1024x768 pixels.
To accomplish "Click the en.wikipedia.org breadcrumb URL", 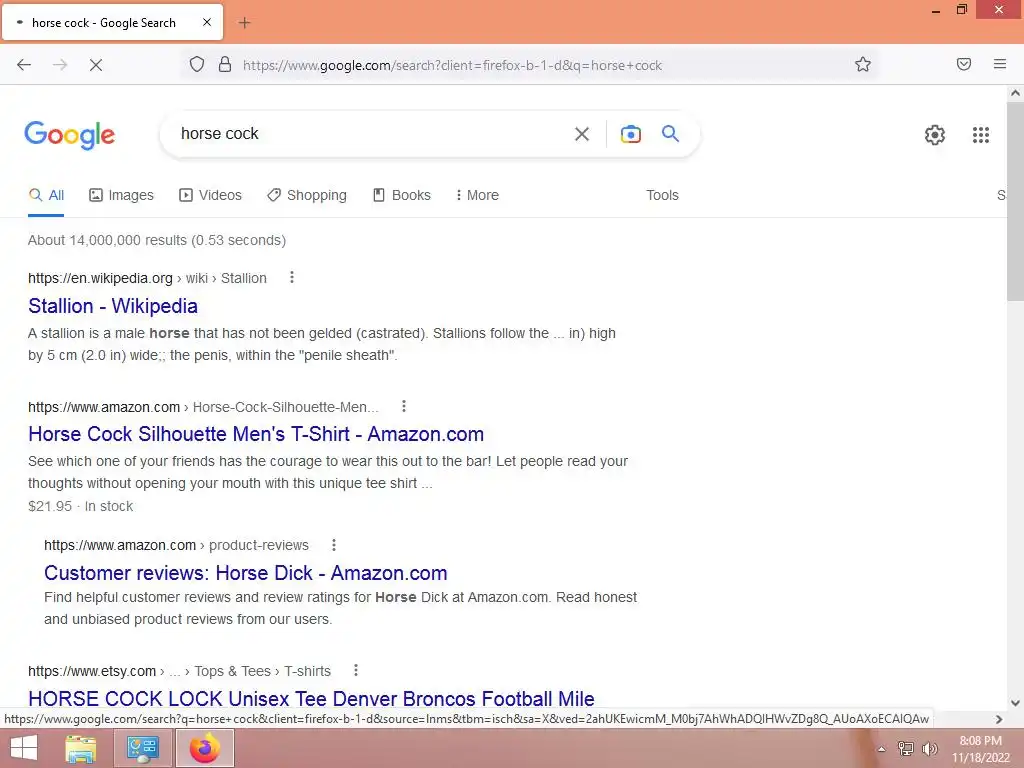I will [147, 278].
